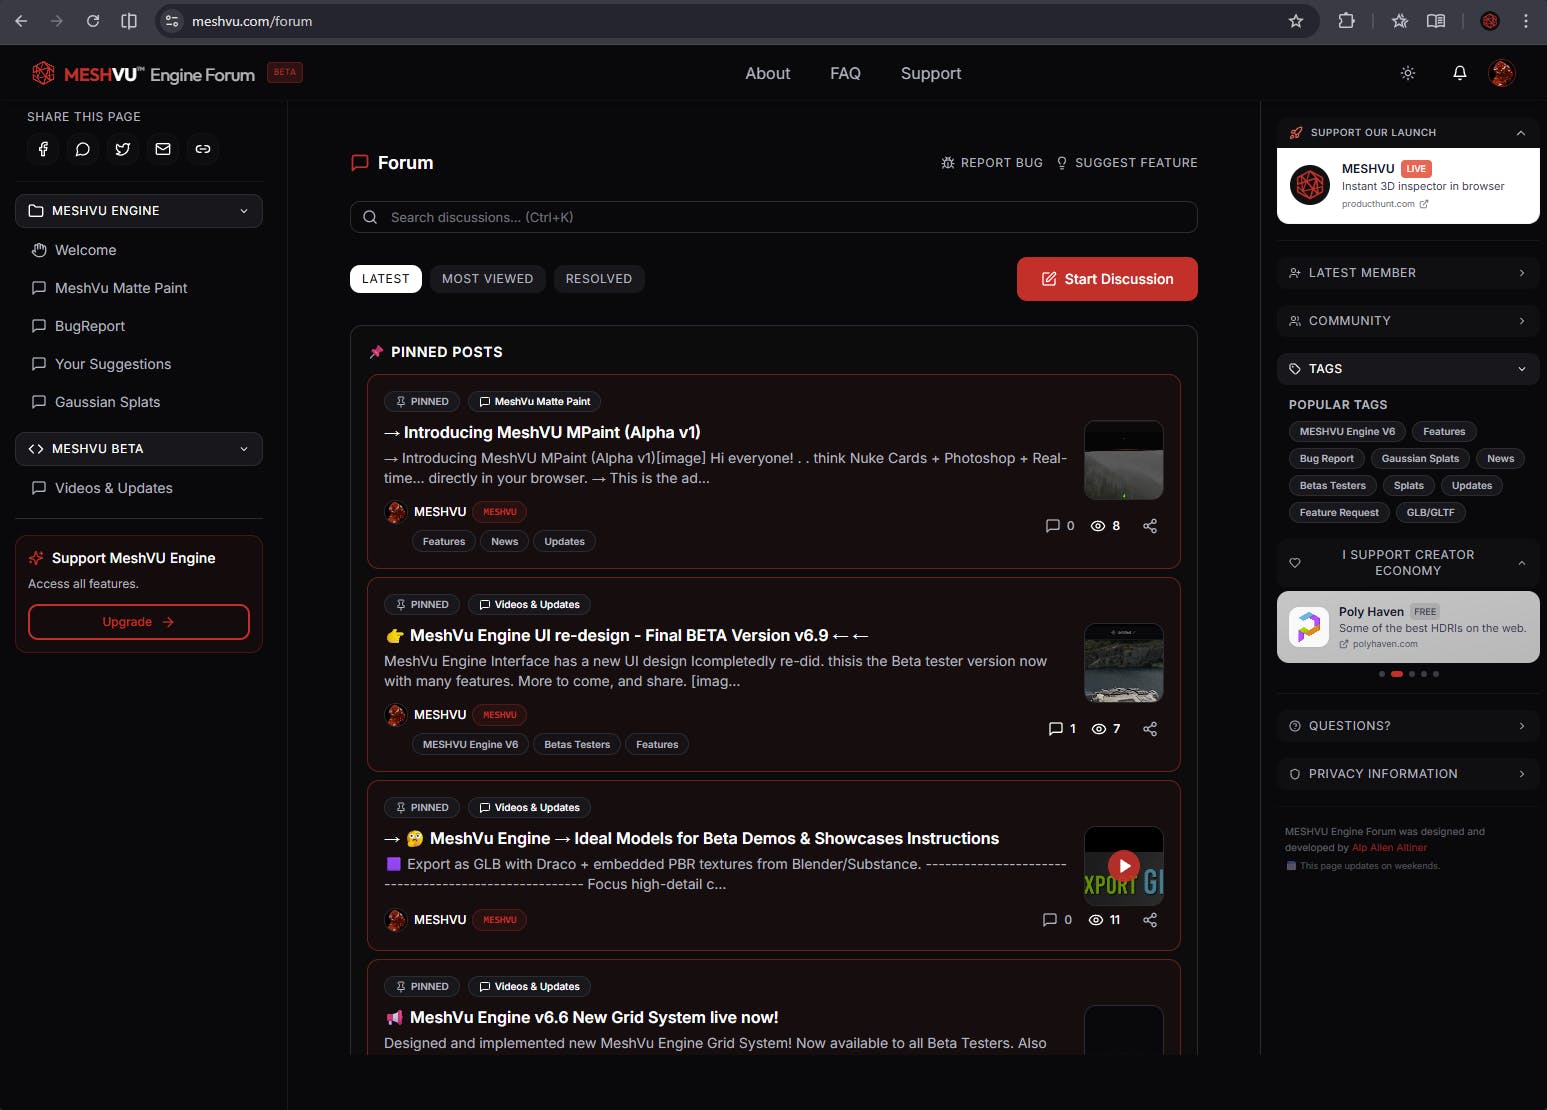Image resolution: width=1547 pixels, height=1110 pixels.
Task: Open BugReport category
Action: tap(139, 326)
